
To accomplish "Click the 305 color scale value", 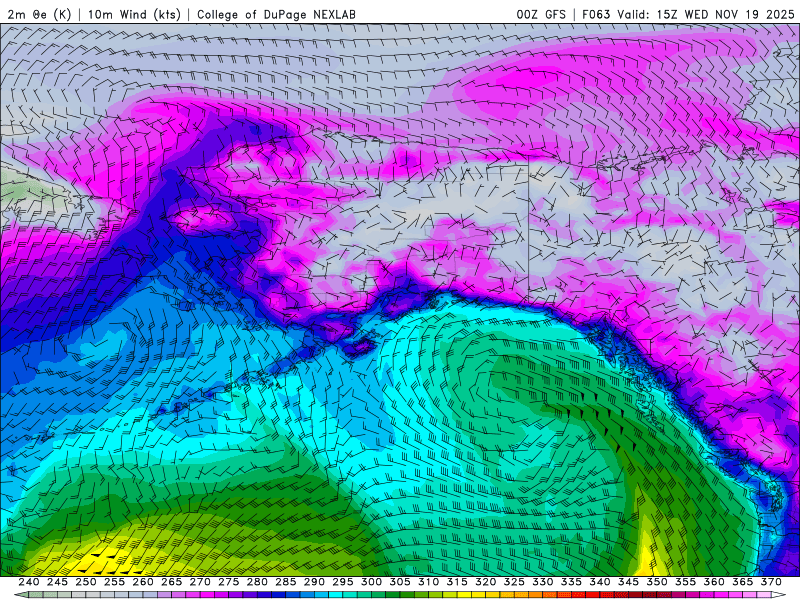I will 400,582.
